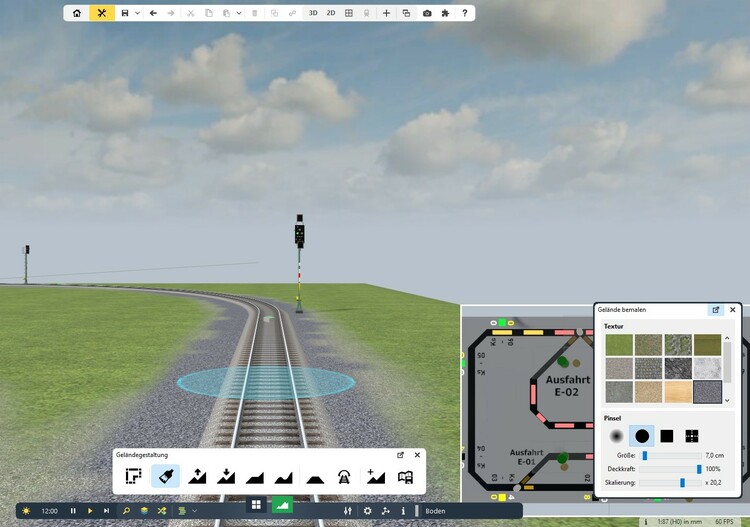Click the delete trash icon
Screen dimensions: 750x527
tap(254, 13)
